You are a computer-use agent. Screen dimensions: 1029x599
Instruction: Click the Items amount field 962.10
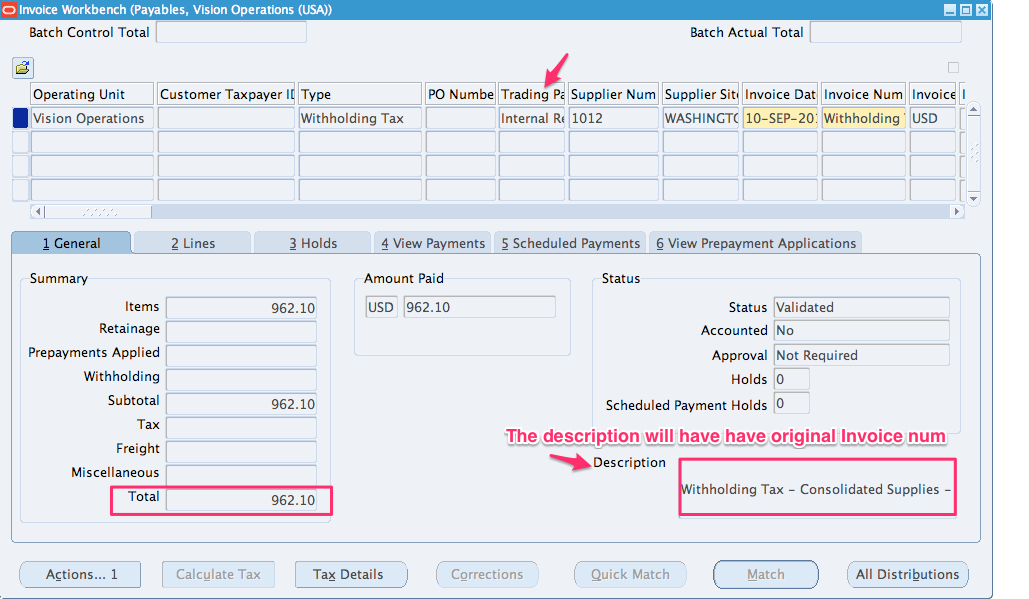[242, 308]
